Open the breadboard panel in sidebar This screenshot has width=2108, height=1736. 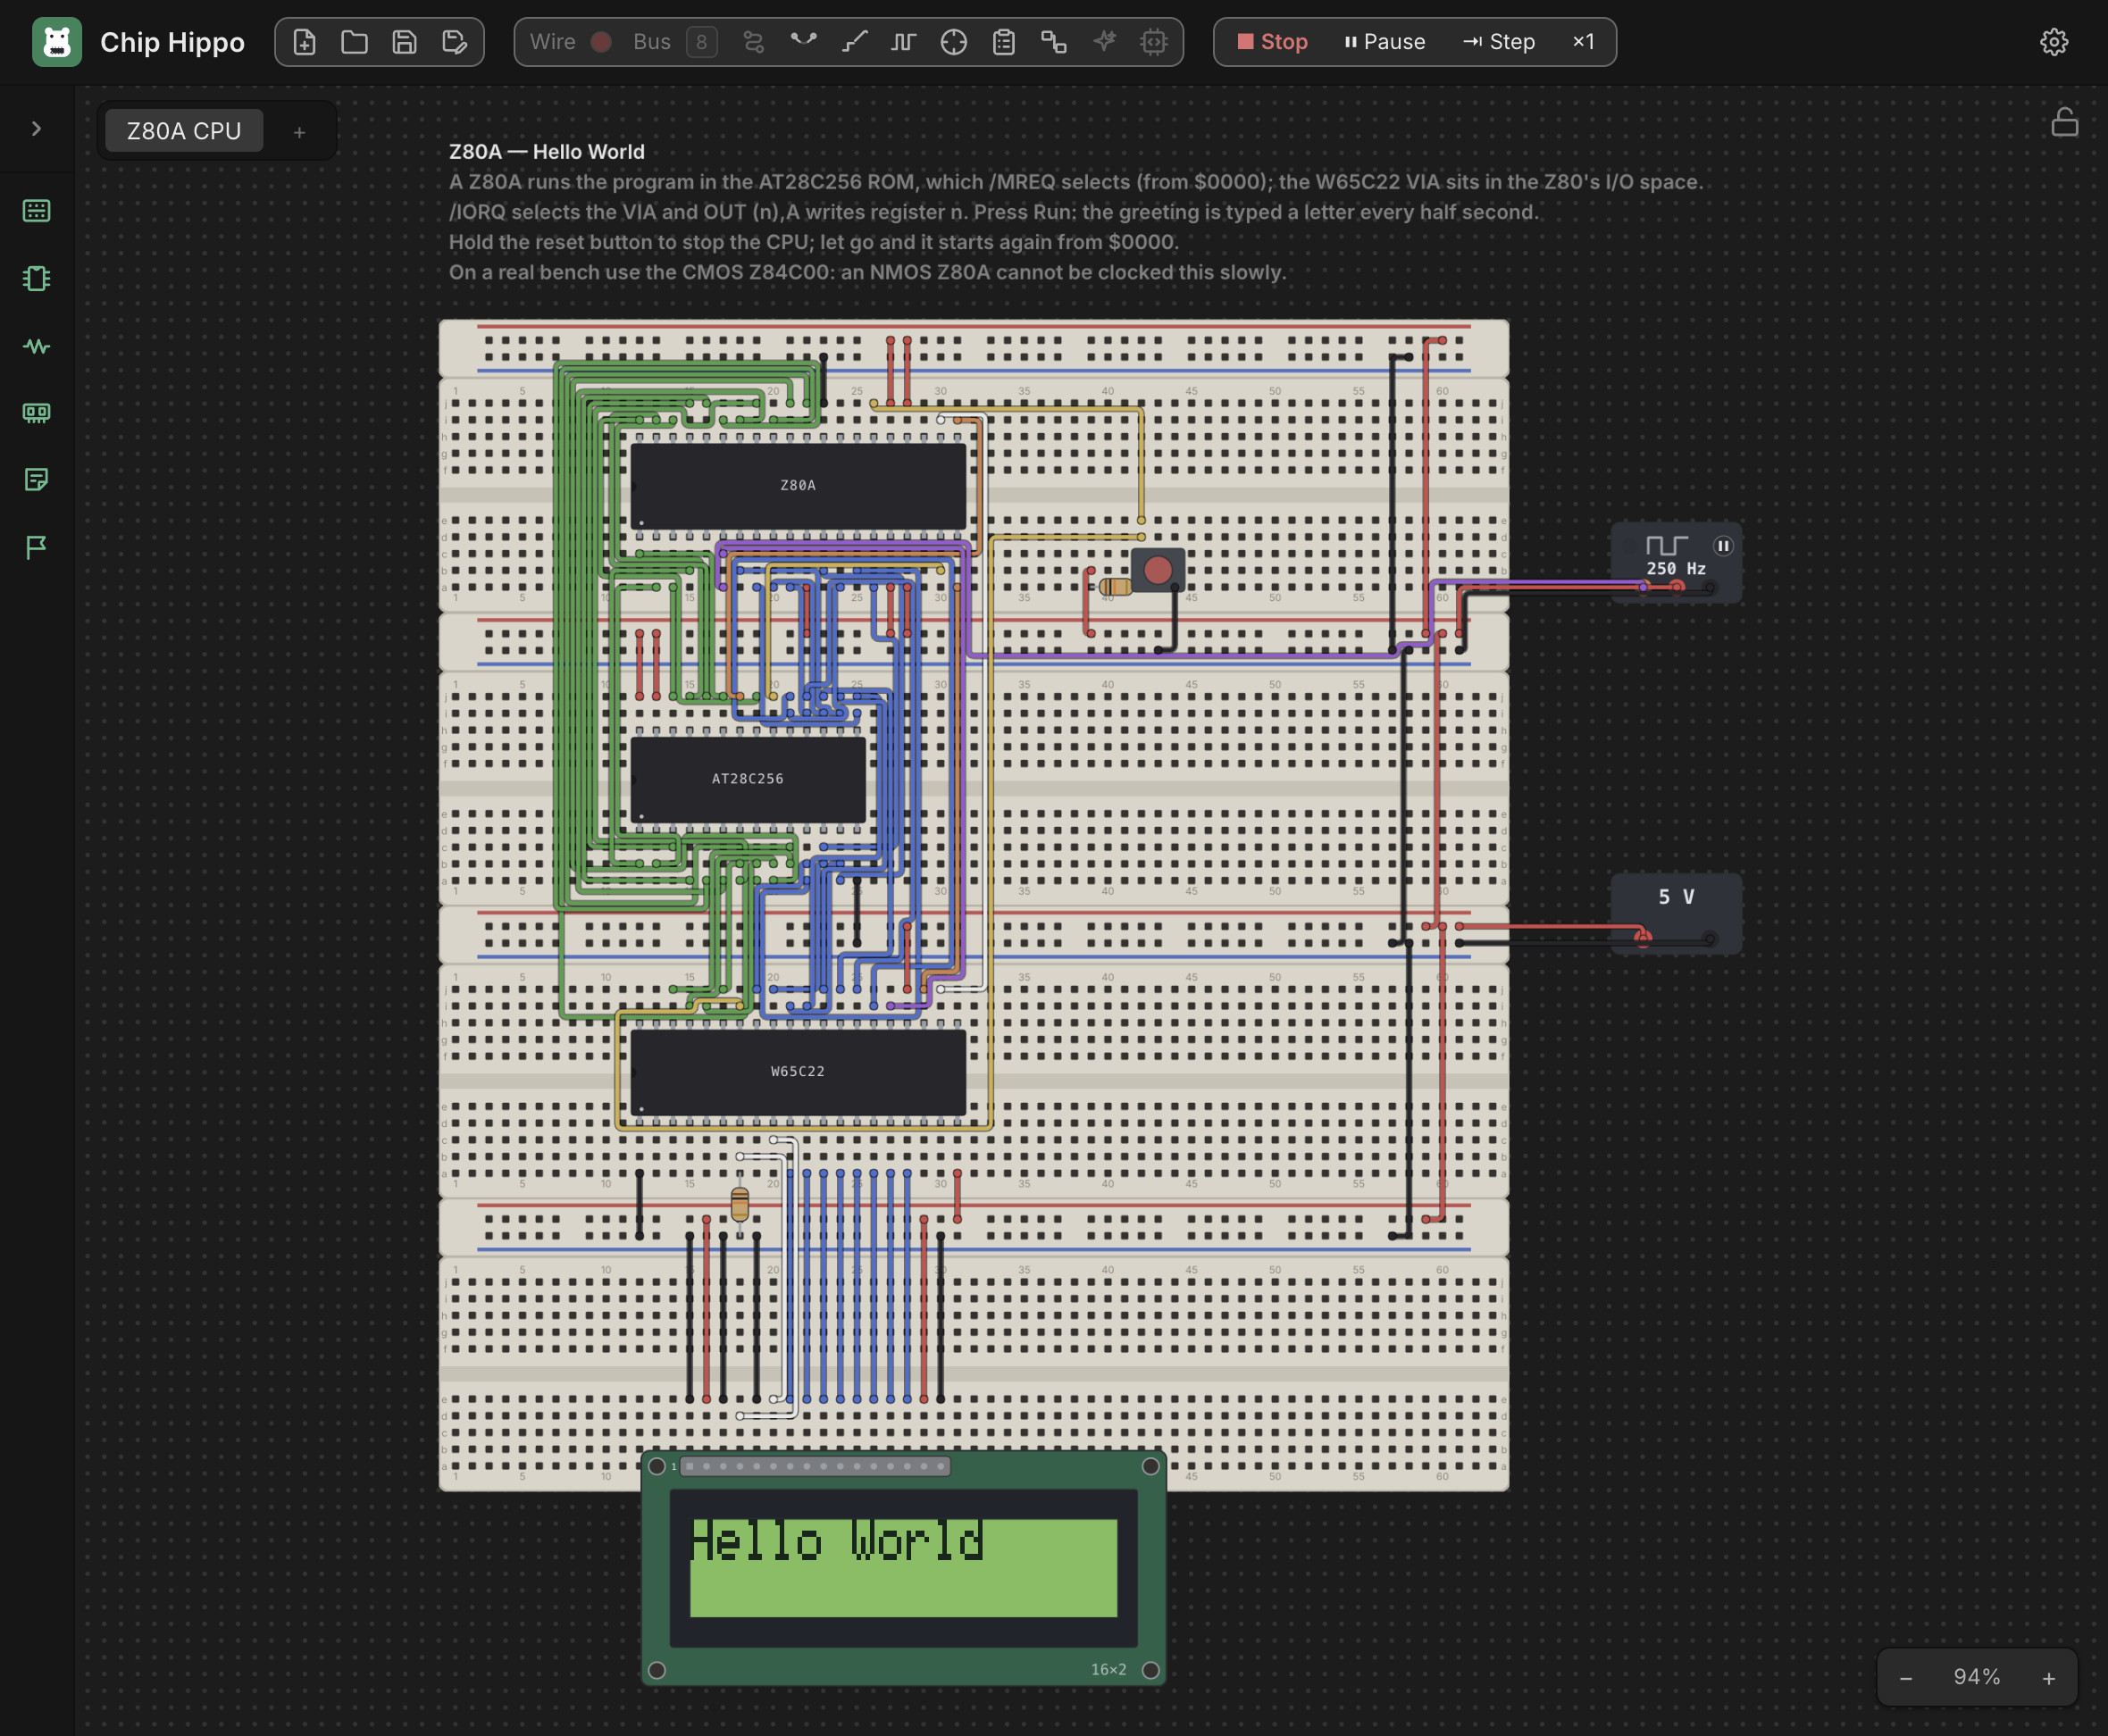[37, 211]
